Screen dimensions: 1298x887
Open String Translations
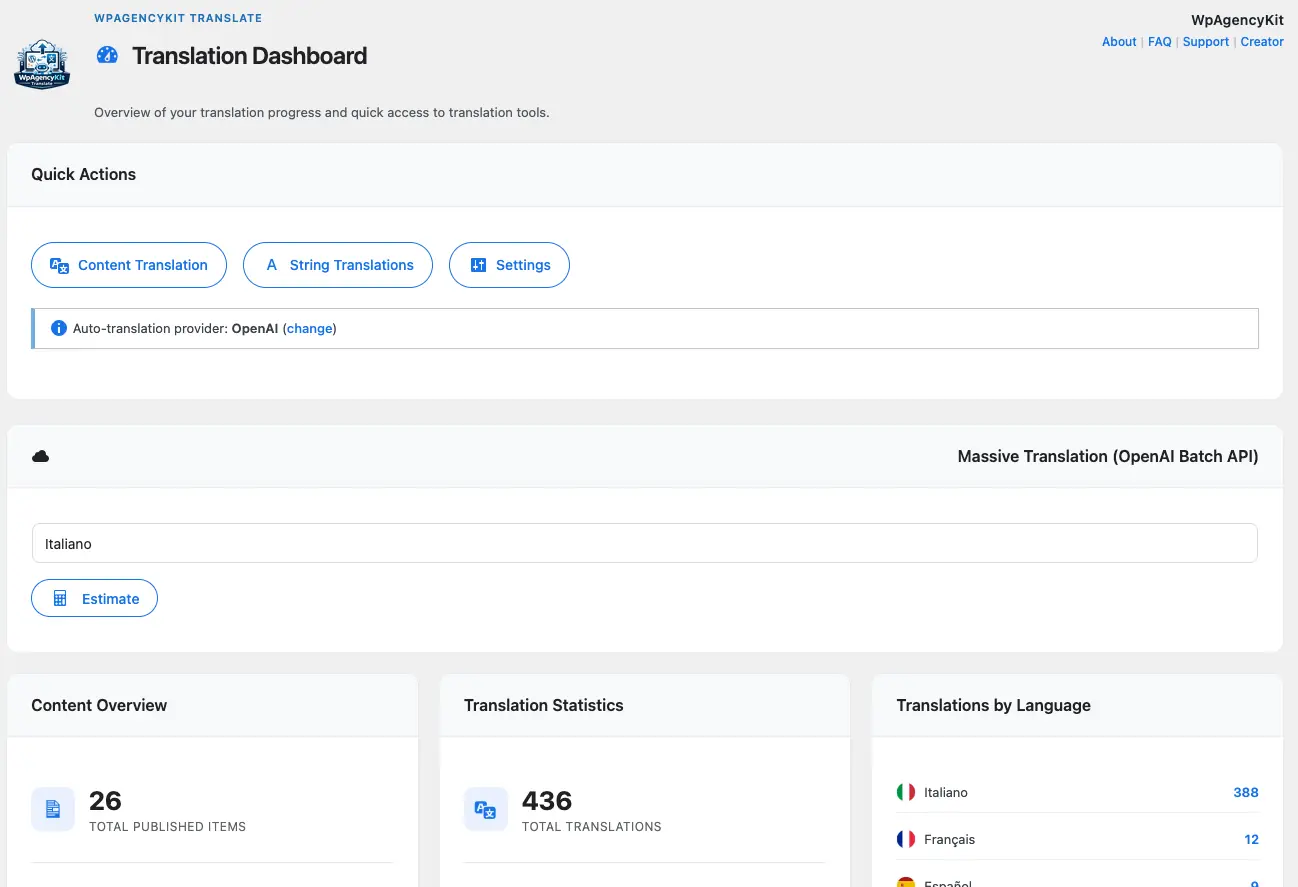coord(338,265)
